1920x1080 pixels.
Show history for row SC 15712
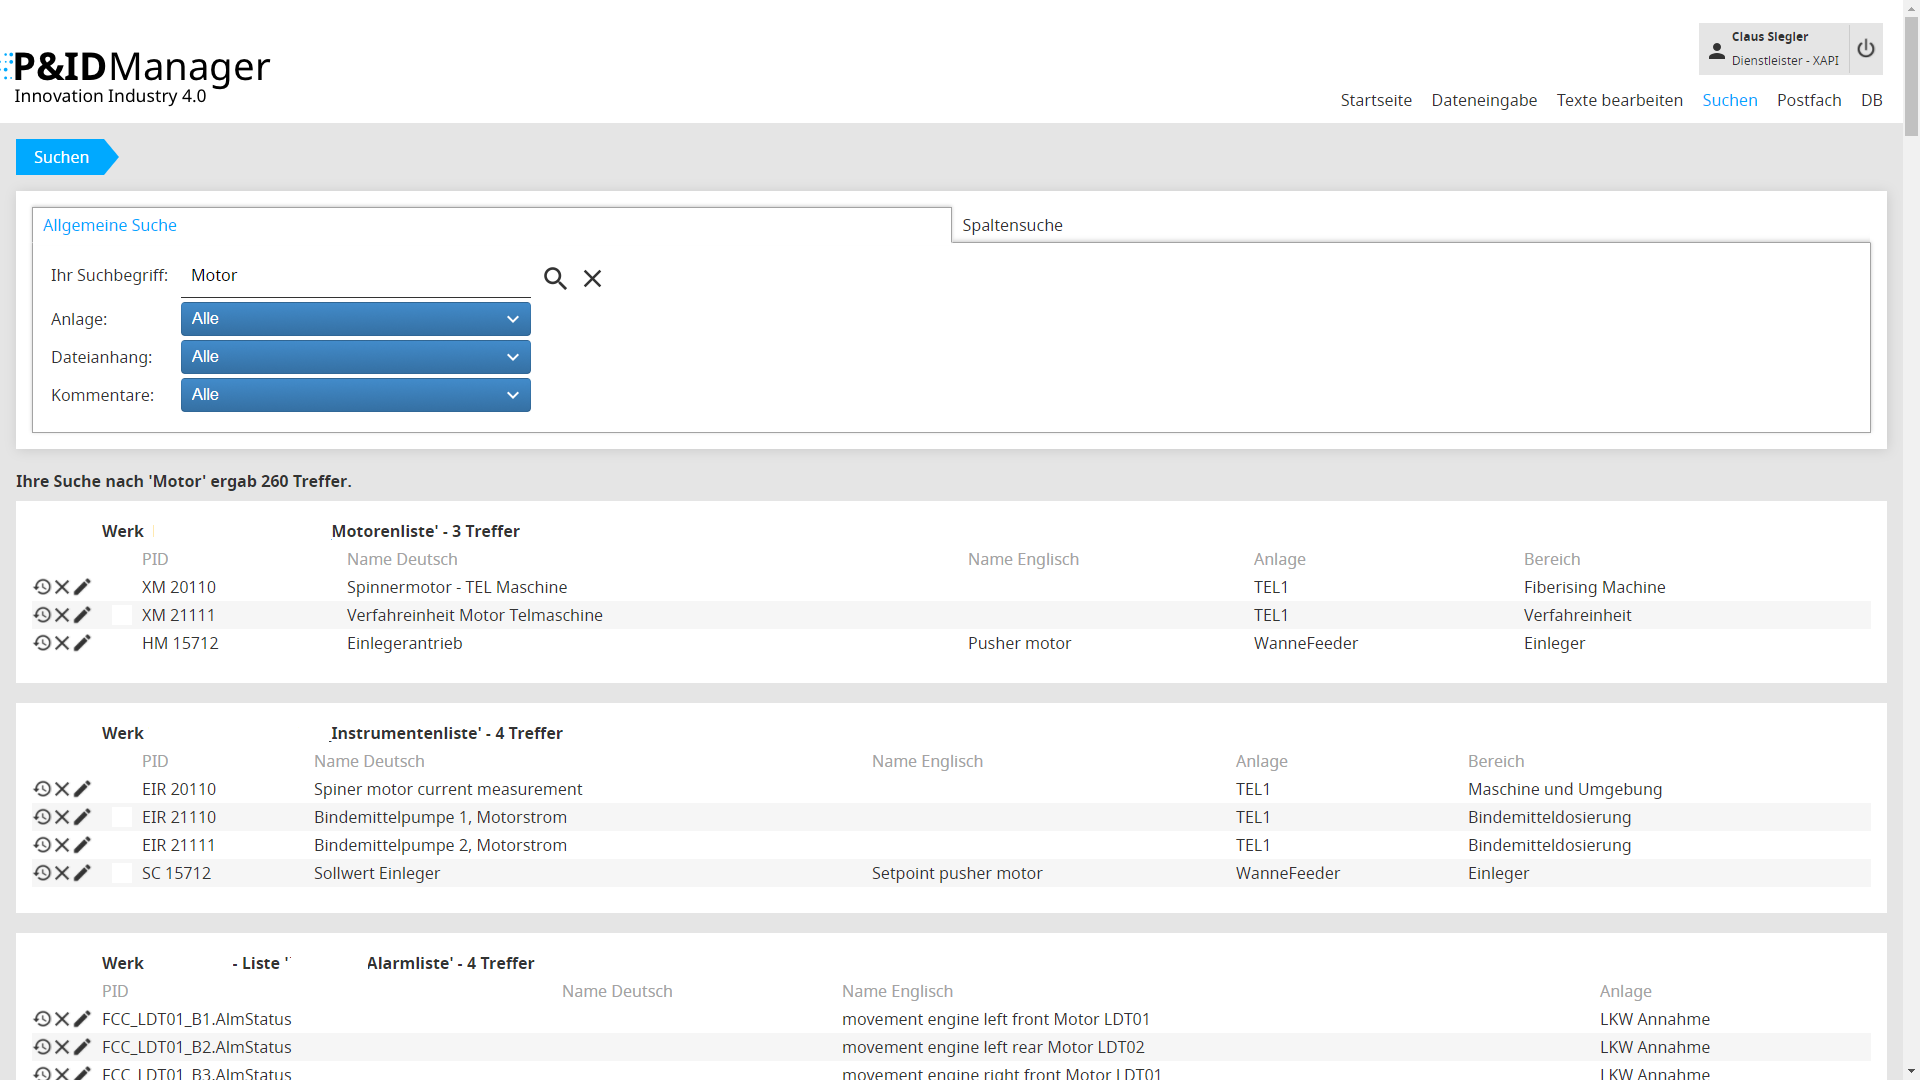(42, 873)
